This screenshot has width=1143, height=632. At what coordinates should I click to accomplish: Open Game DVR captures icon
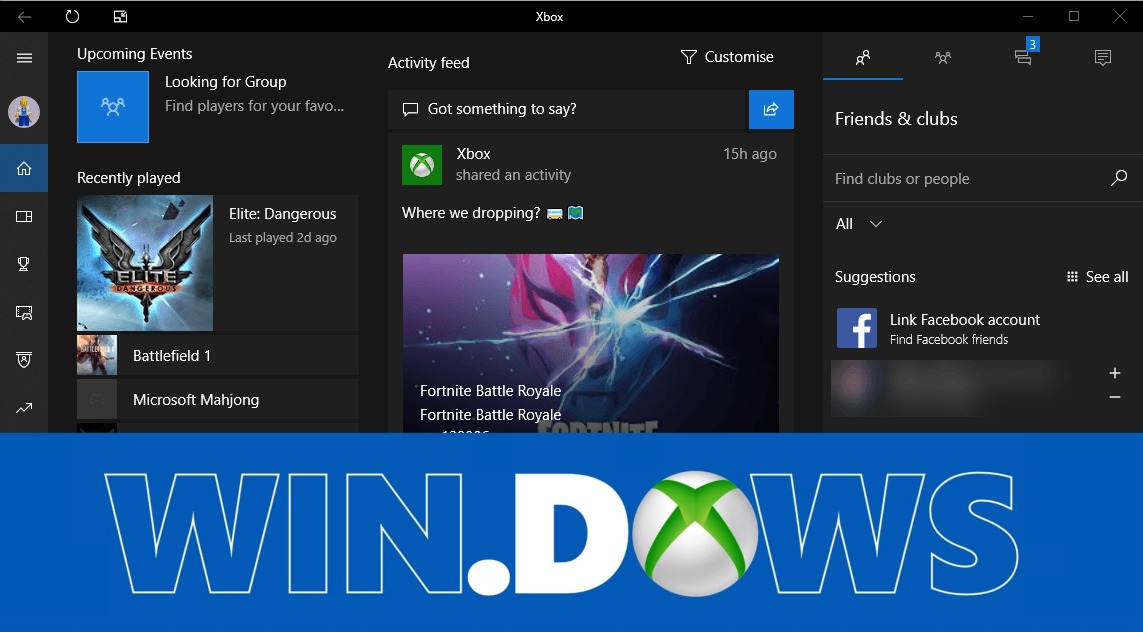[24, 313]
